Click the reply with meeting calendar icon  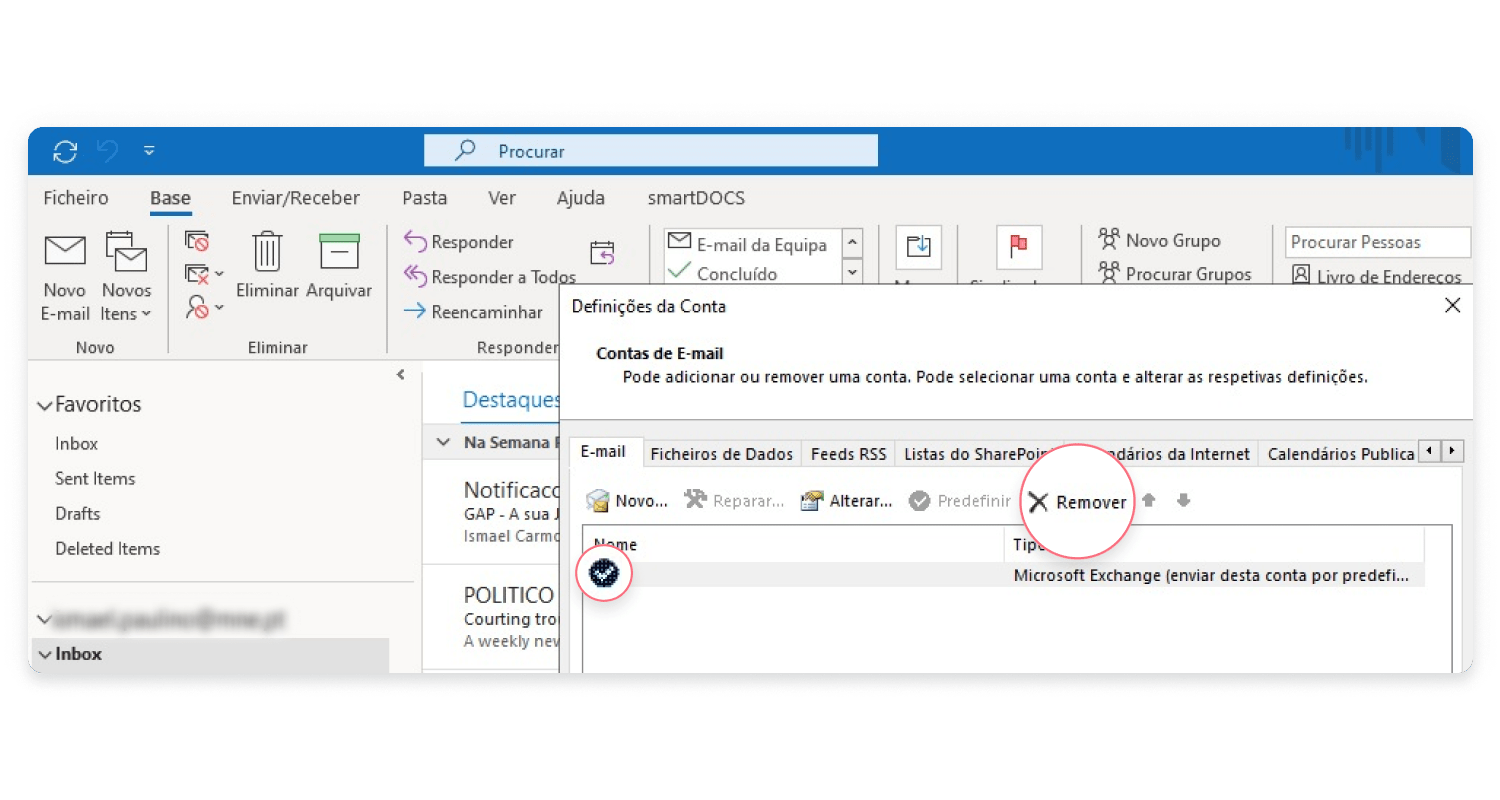(x=602, y=253)
